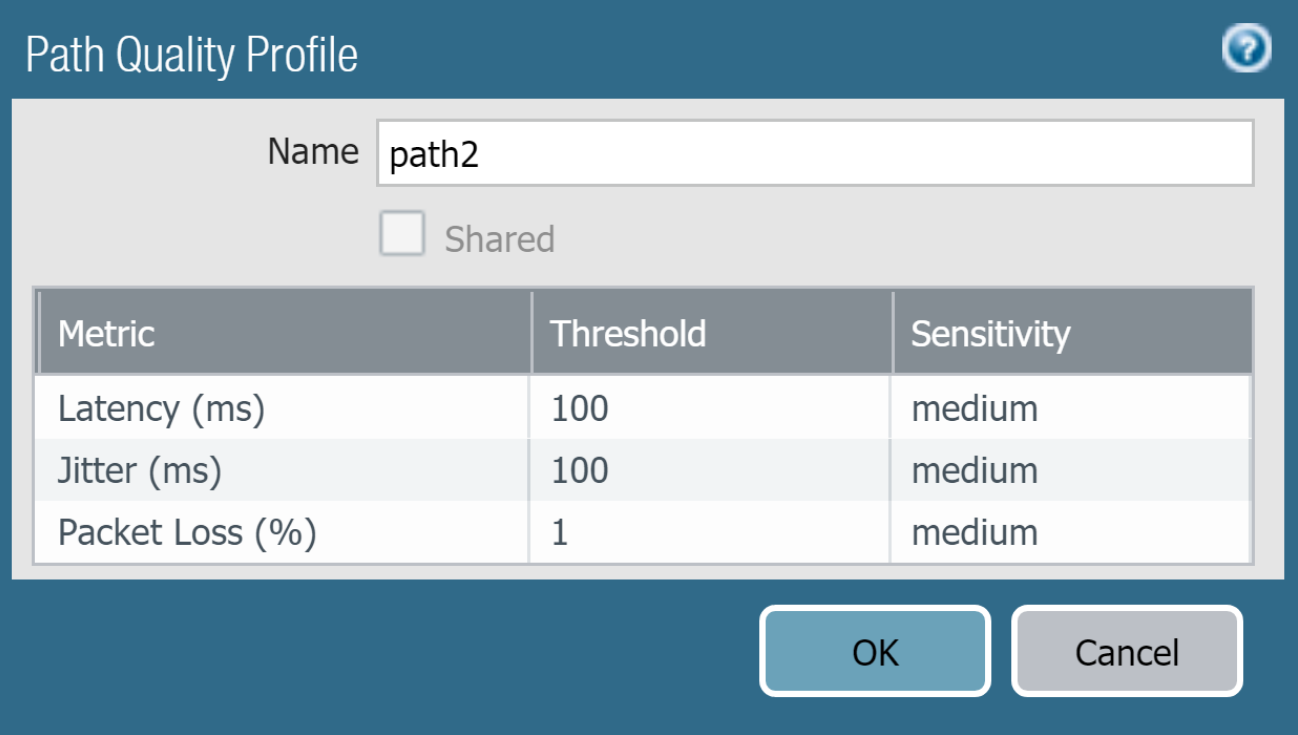Select the Metric column header
Image resolution: width=1298 pixels, height=735 pixels.
click(107, 334)
